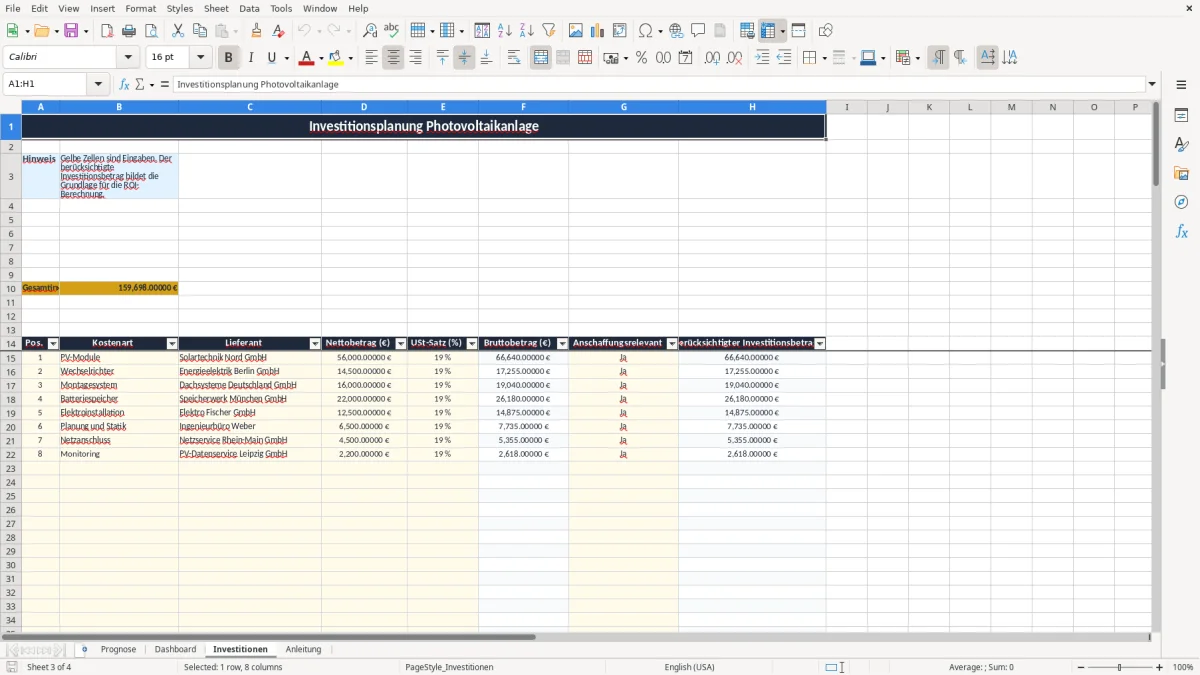This screenshot has height=675, width=1200.
Task: Toggle Center Horizontally alignment
Action: click(393, 58)
